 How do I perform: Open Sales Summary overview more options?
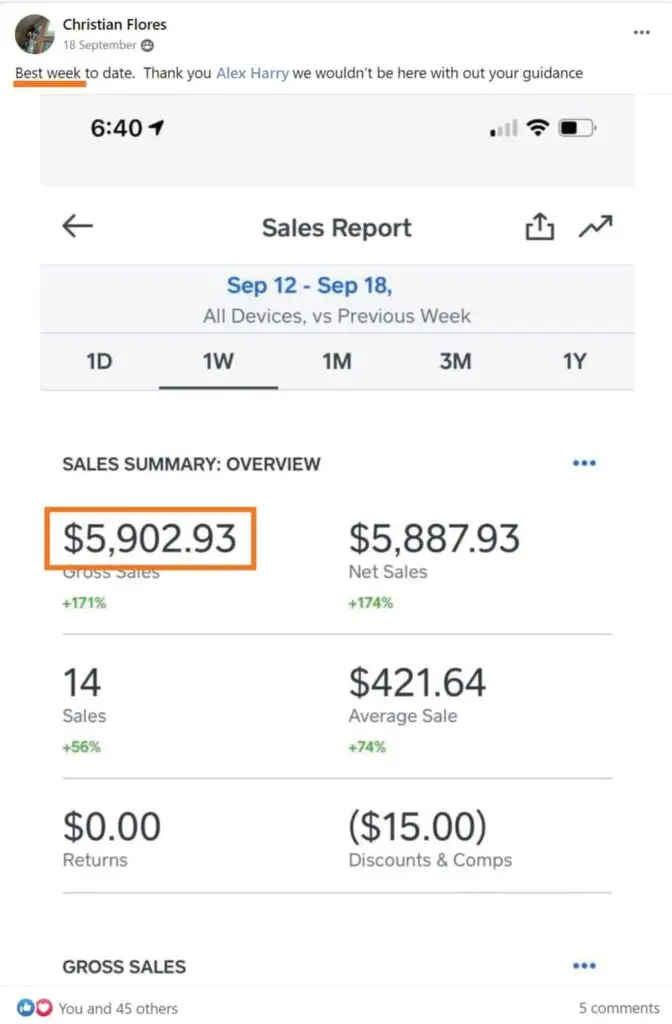(x=584, y=463)
